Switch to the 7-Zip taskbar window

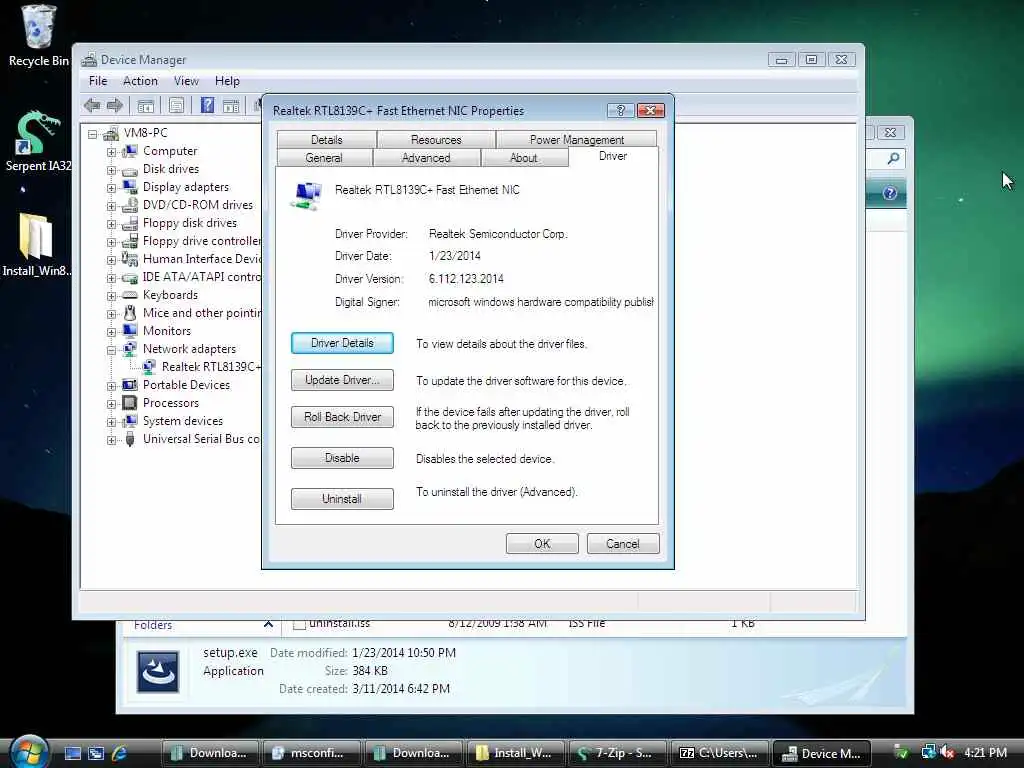pos(618,753)
